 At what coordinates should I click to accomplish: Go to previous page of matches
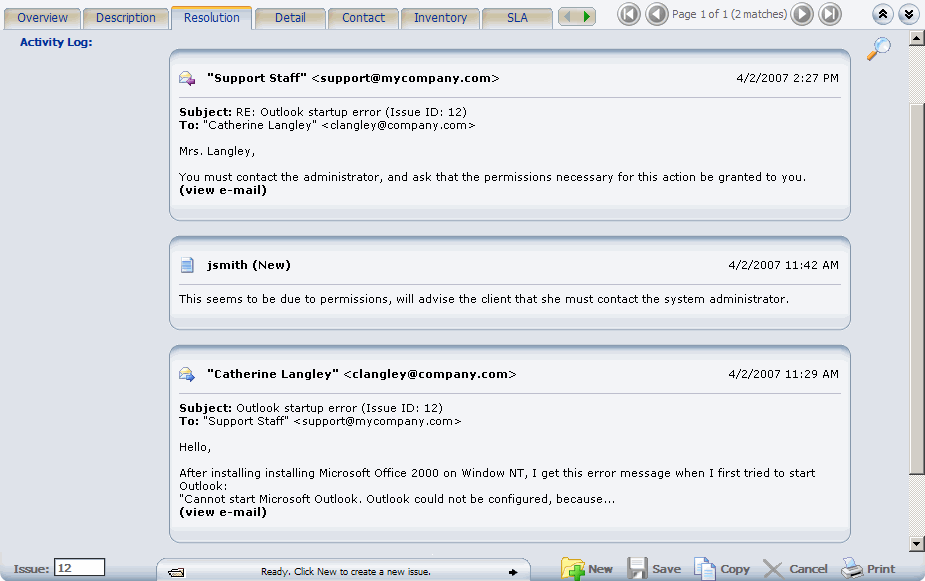657,14
